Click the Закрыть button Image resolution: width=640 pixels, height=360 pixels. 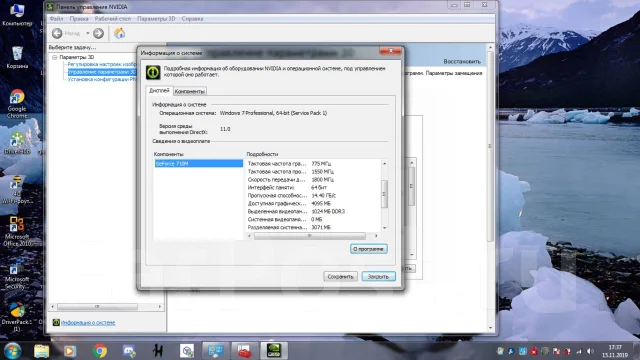coord(378,276)
